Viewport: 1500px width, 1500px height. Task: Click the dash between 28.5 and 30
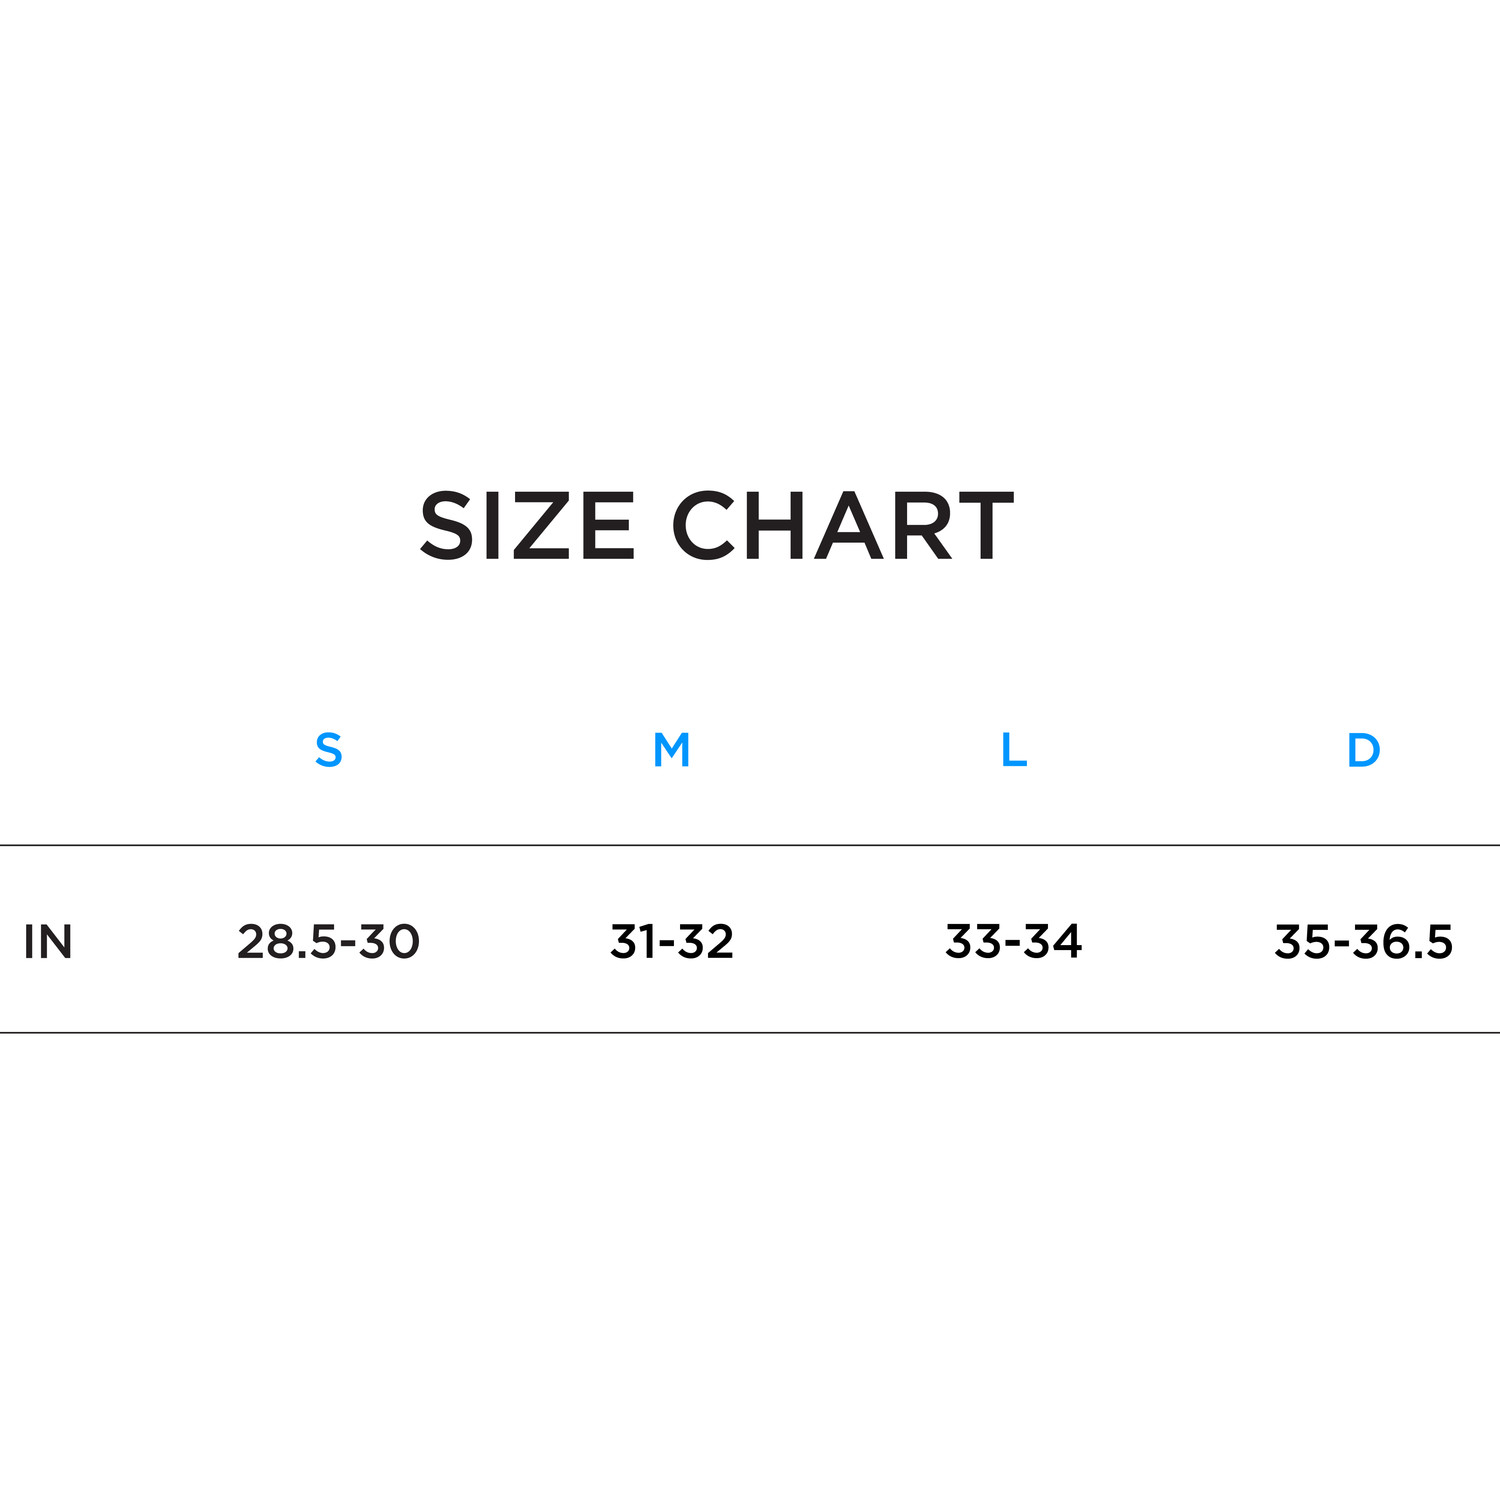[349, 945]
